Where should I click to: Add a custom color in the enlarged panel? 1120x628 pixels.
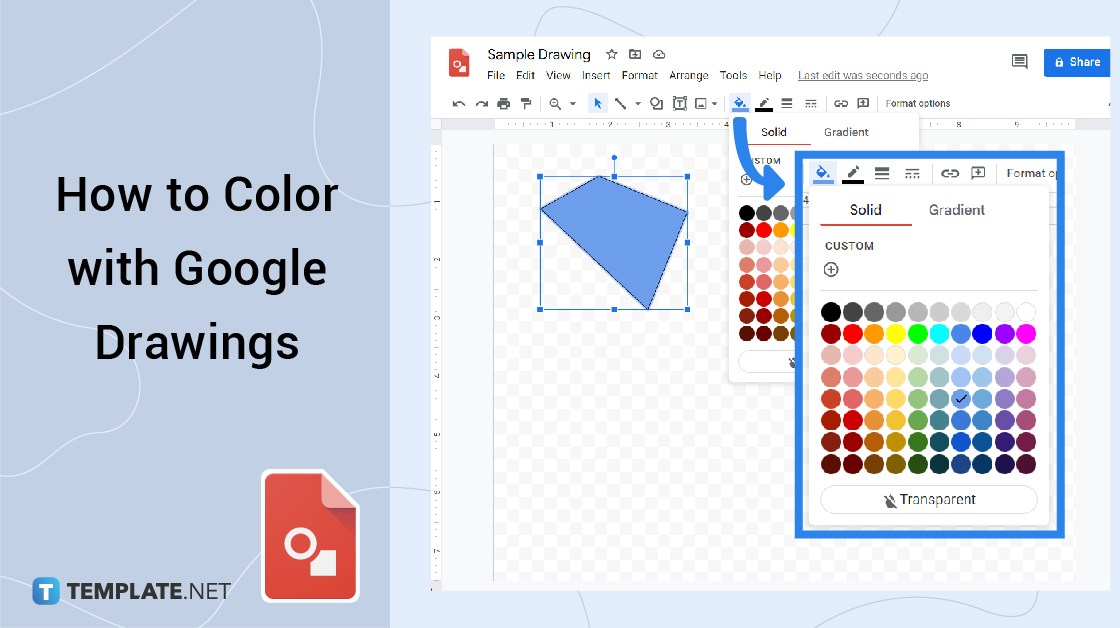(x=831, y=269)
